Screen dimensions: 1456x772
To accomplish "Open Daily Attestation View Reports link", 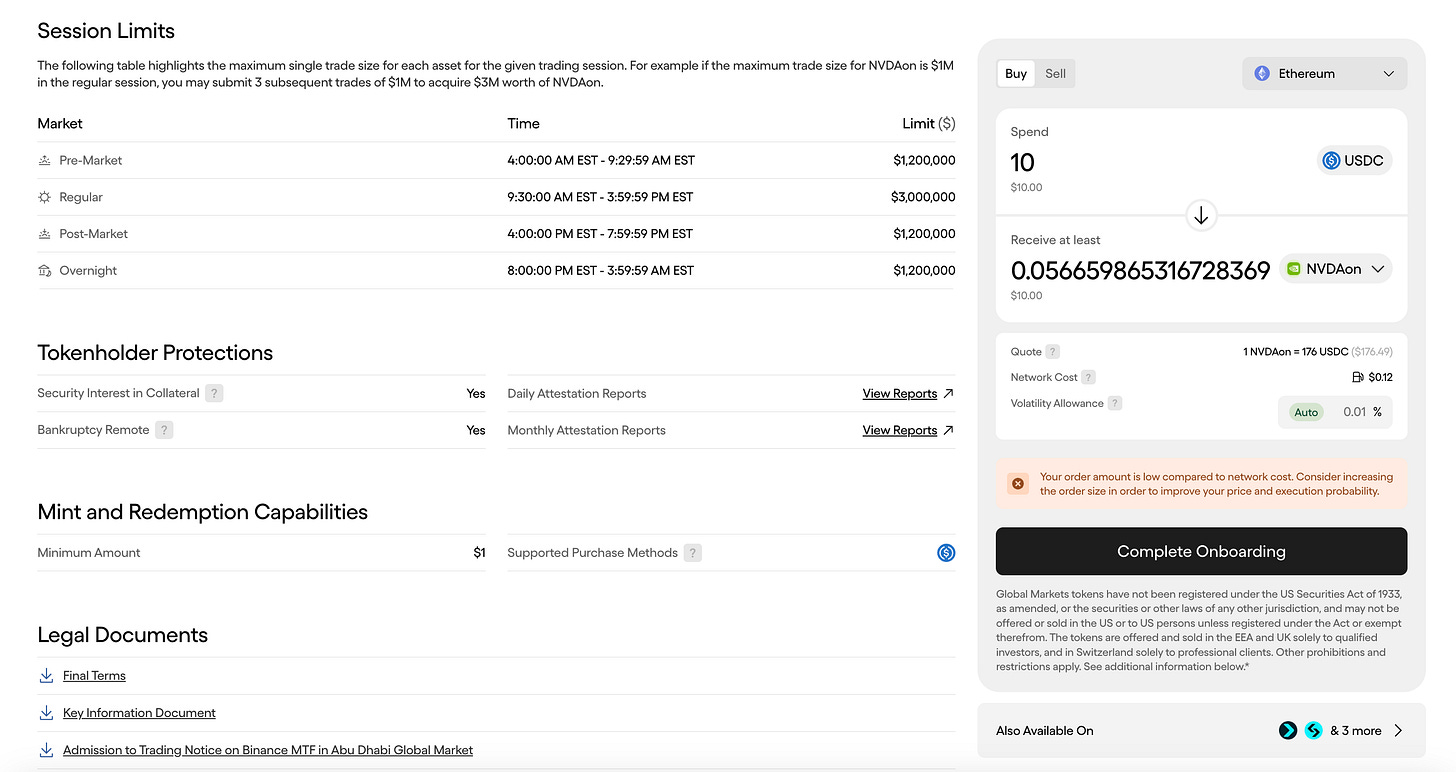I will point(900,393).
